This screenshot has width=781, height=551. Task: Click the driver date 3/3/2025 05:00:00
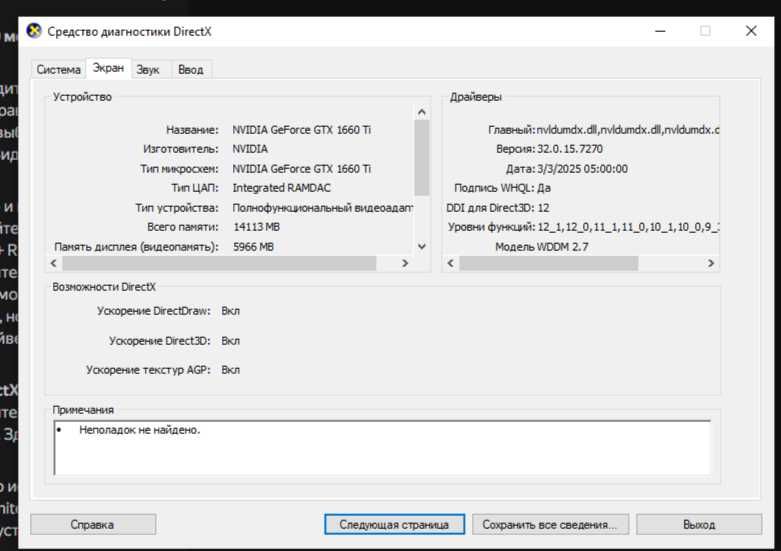click(582, 169)
